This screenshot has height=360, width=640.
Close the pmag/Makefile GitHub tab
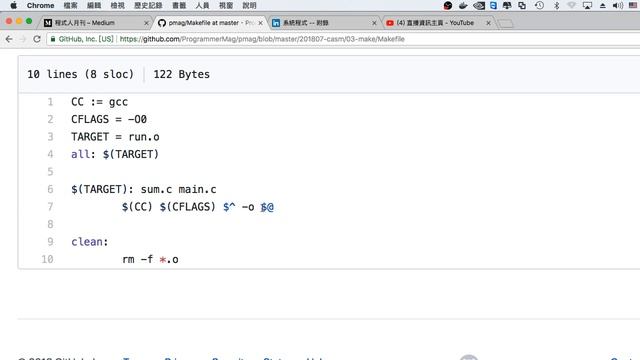(260, 23)
